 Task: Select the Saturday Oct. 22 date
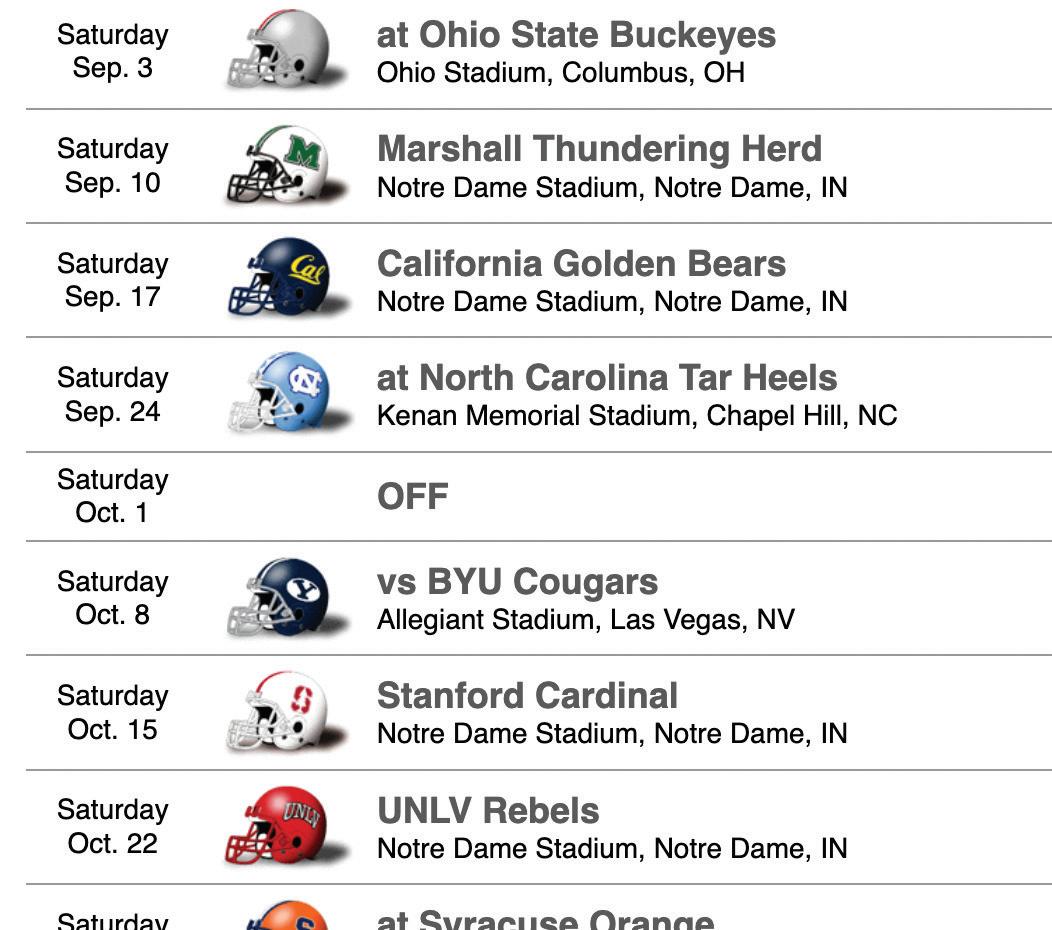pos(113,826)
